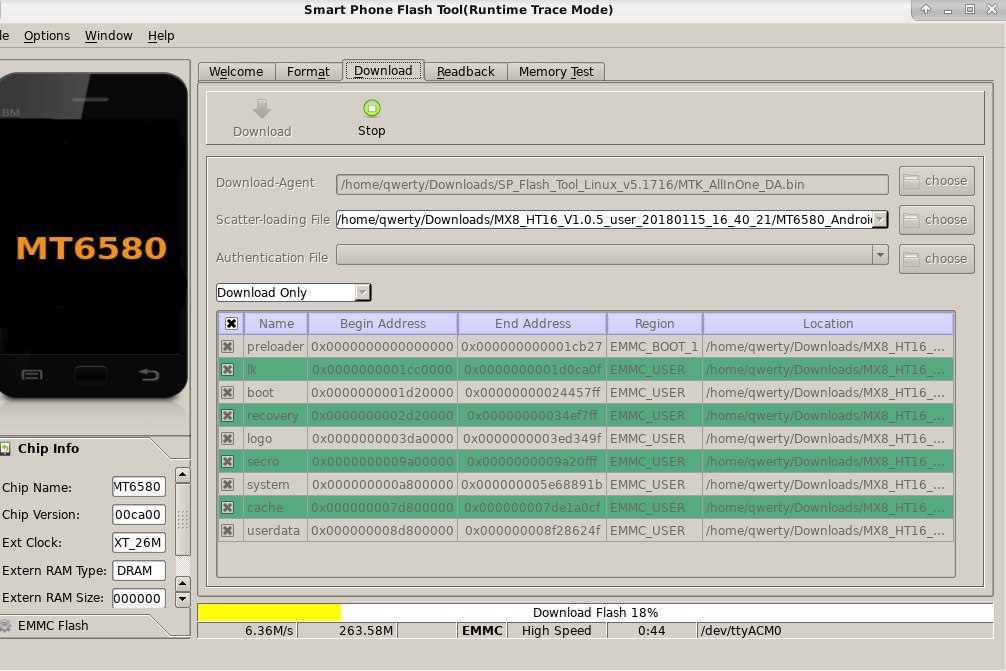Click the Chip Name MT6580 field
Screen dimensions: 1006x671
[139, 487]
